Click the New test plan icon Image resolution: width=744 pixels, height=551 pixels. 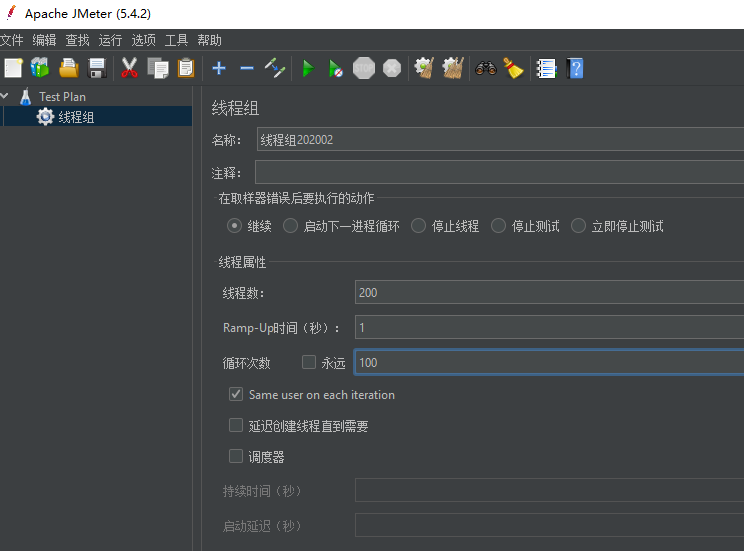pyautogui.click(x=13, y=68)
